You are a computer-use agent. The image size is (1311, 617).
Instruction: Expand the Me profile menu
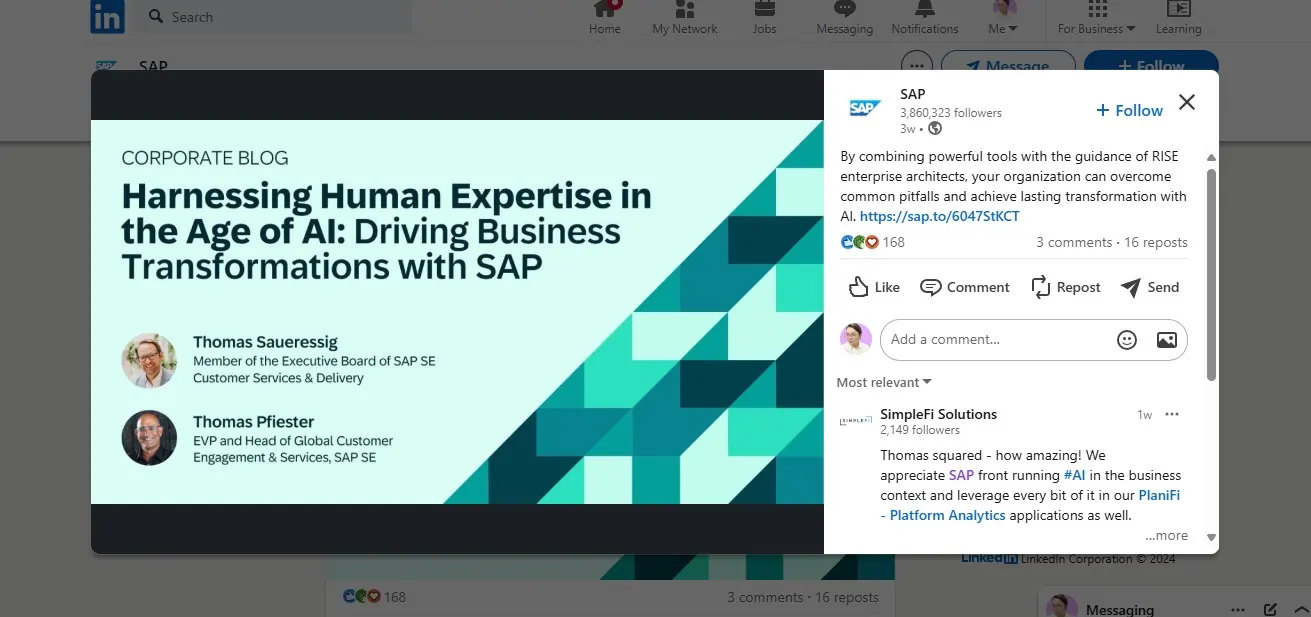pos(1003,19)
